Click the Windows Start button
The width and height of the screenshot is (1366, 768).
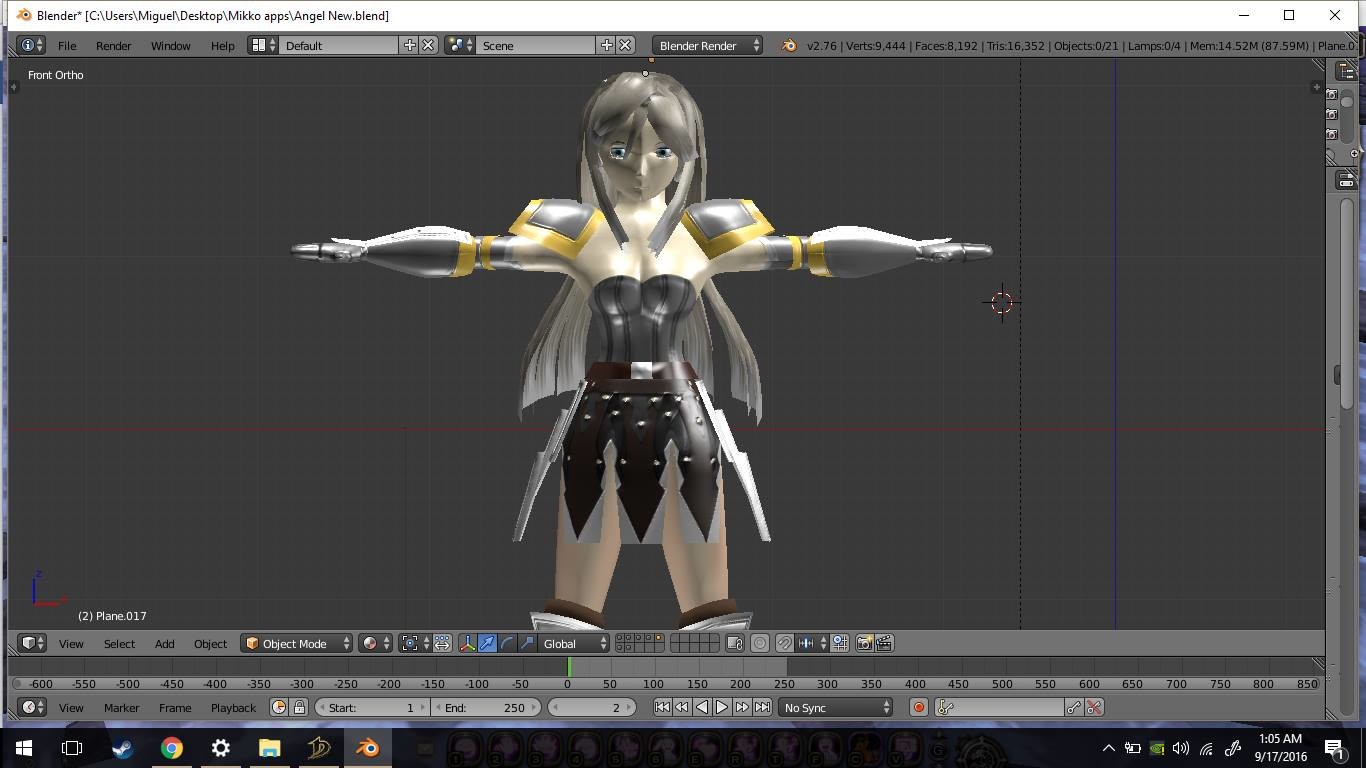tap(24, 748)
